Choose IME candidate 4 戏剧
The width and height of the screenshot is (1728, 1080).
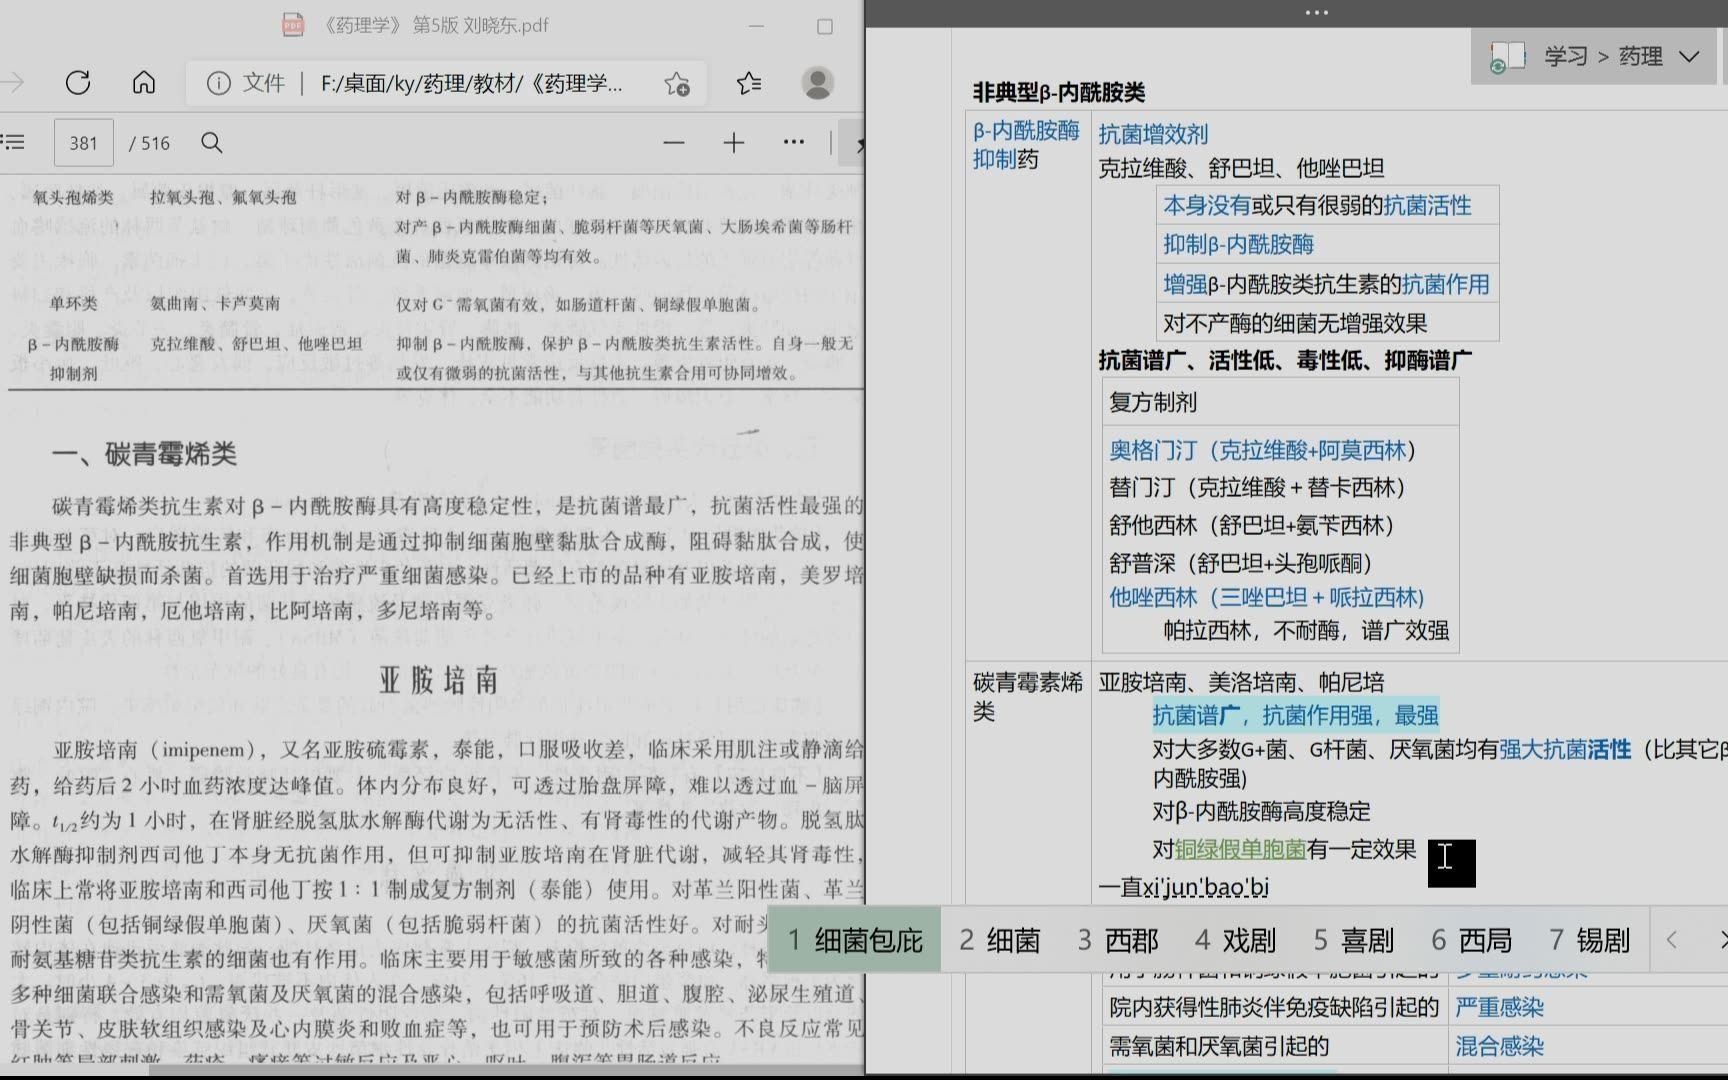1236,940
